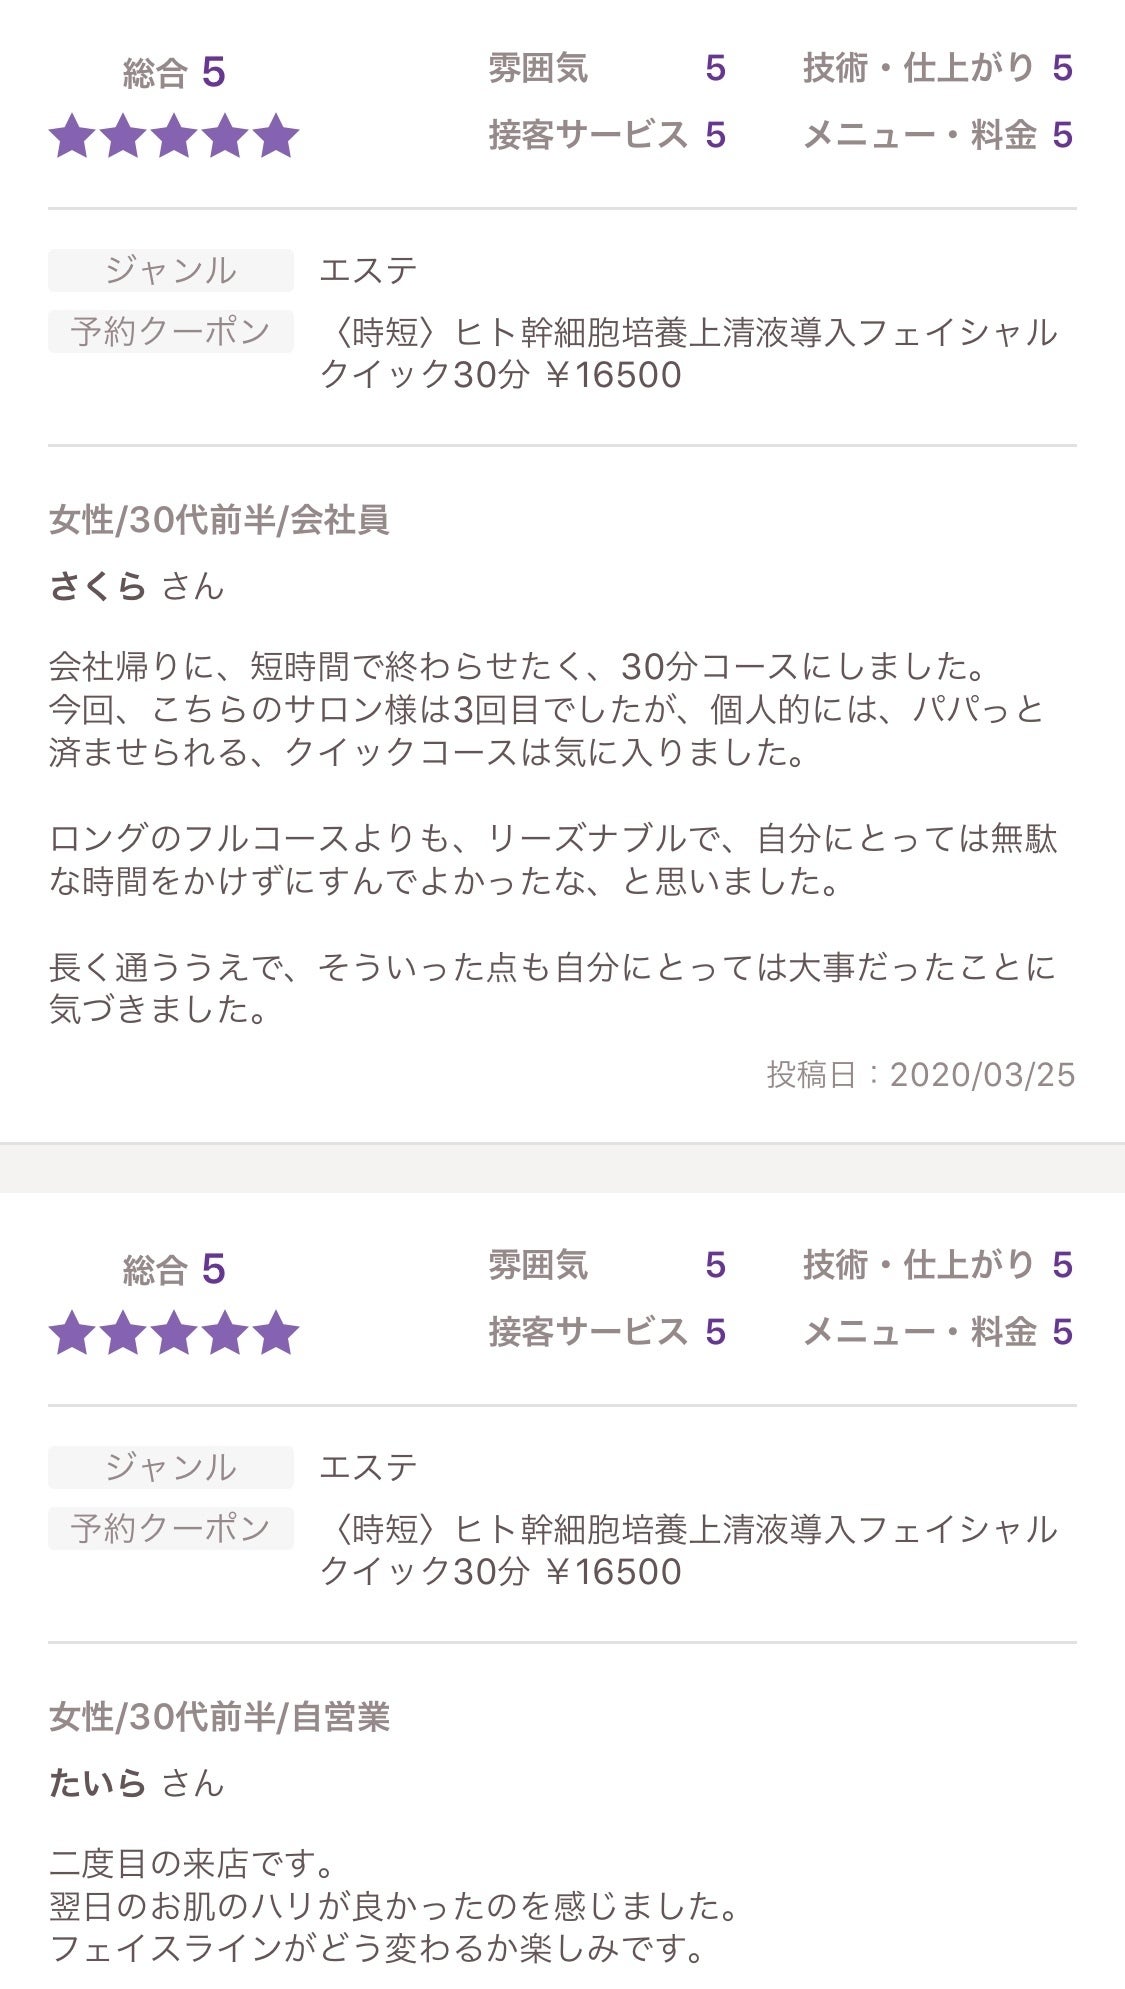
Task: Click the fifth star in さくら's review rating
Action: 275,136
